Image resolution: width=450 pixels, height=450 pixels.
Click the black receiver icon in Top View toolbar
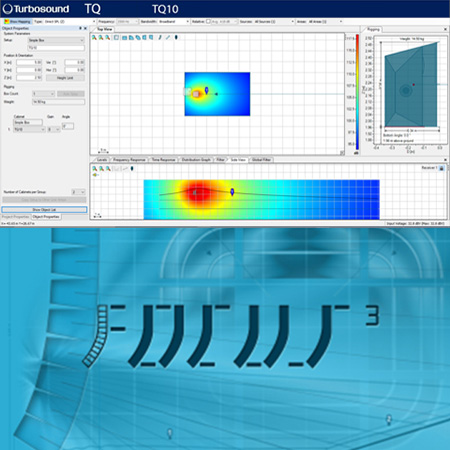[176, 38]
